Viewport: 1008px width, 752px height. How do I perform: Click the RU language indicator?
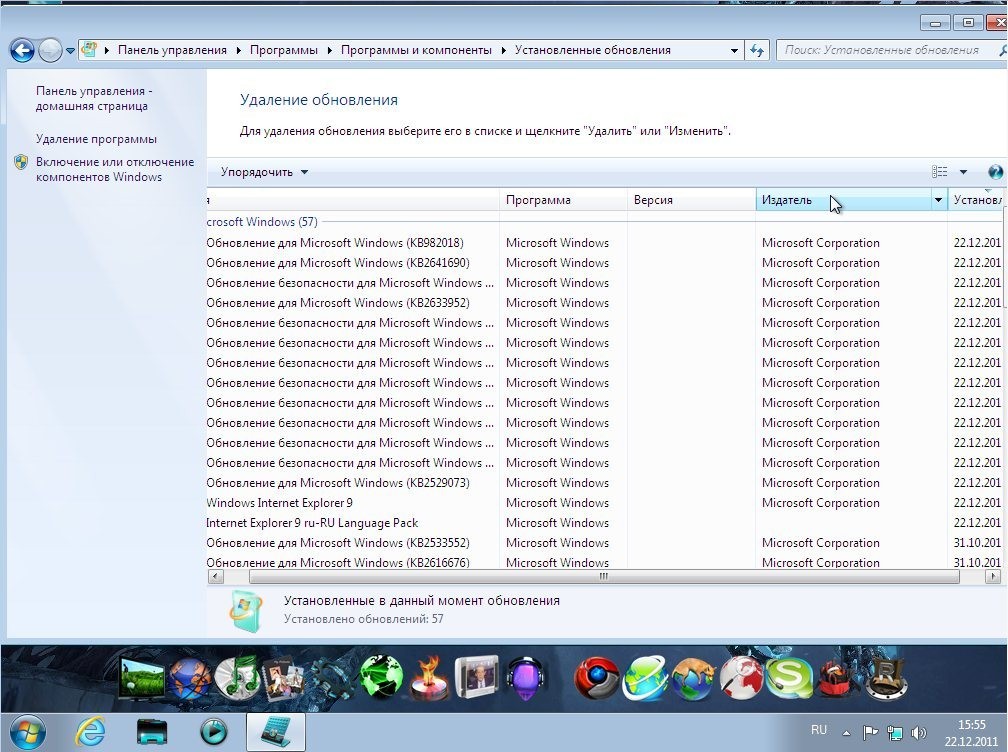819,730
